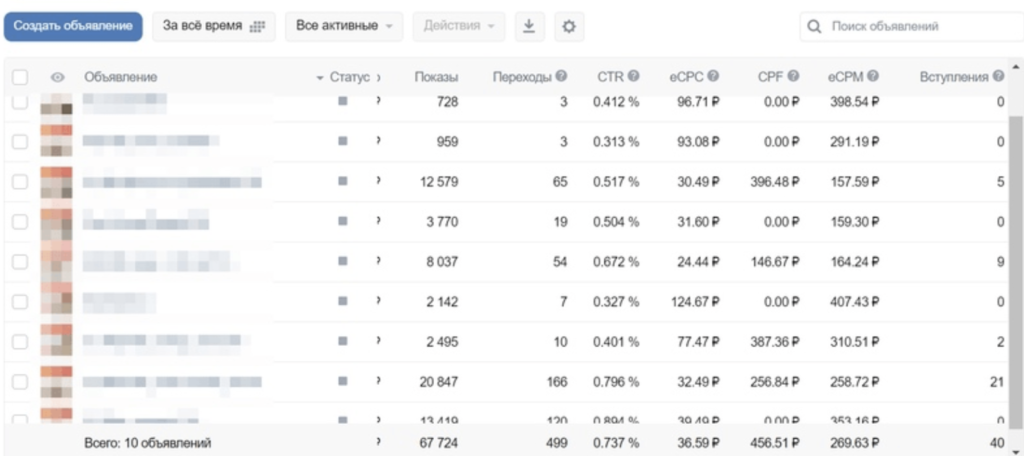Screen dimensions: 1024x456
Task: Click status square of ad with 959 impressions
Action: tap(343, 141)
